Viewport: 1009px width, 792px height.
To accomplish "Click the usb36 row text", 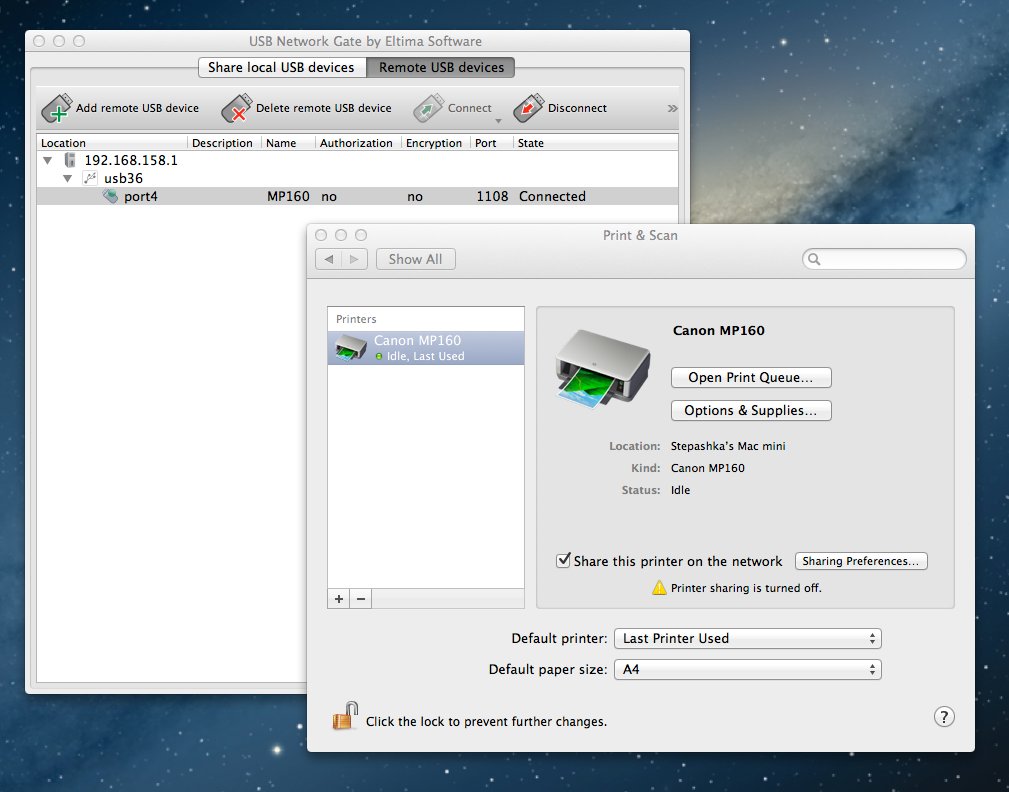I will [x=124, y=178].
